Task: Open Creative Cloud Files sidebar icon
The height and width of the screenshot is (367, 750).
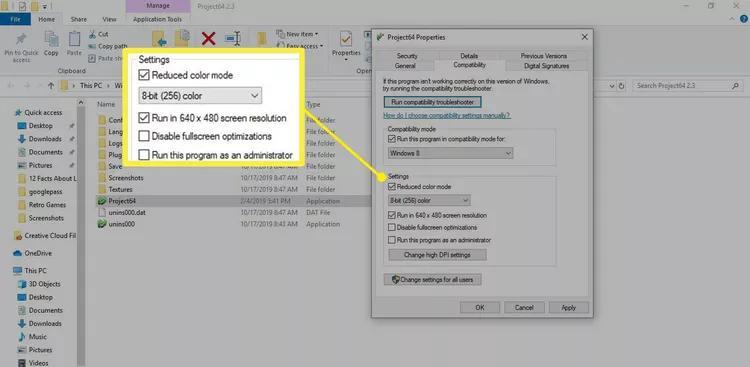Action: pyautogui.click(x=18, y=235)
